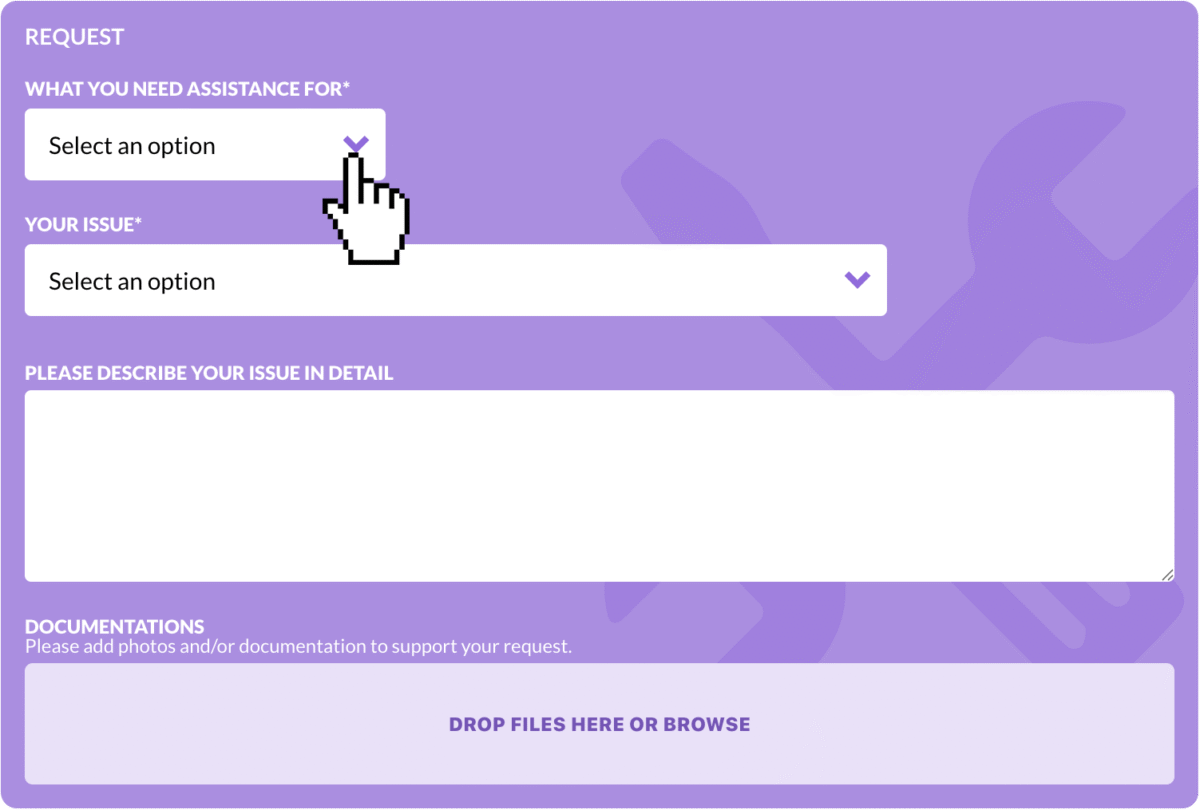Click the 'Your Issue' field label
1200x810 pixels.
(x=83, y=224)
